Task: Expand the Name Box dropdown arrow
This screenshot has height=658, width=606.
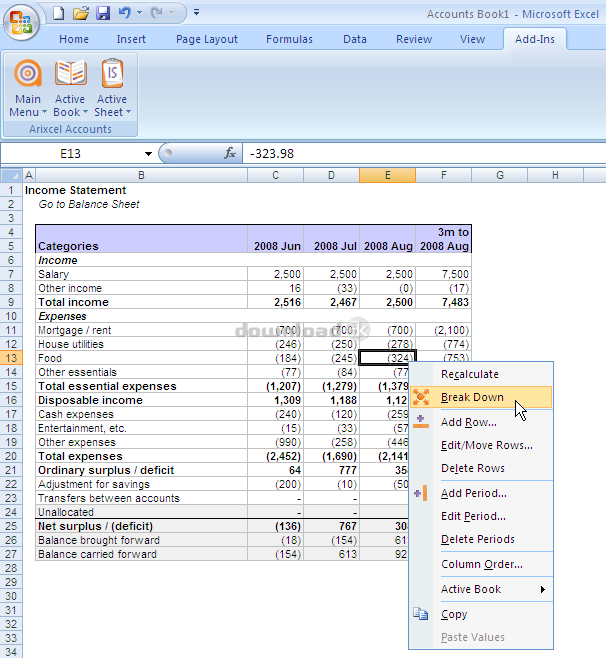Action: pyautogui.click(x=148, y=154)
